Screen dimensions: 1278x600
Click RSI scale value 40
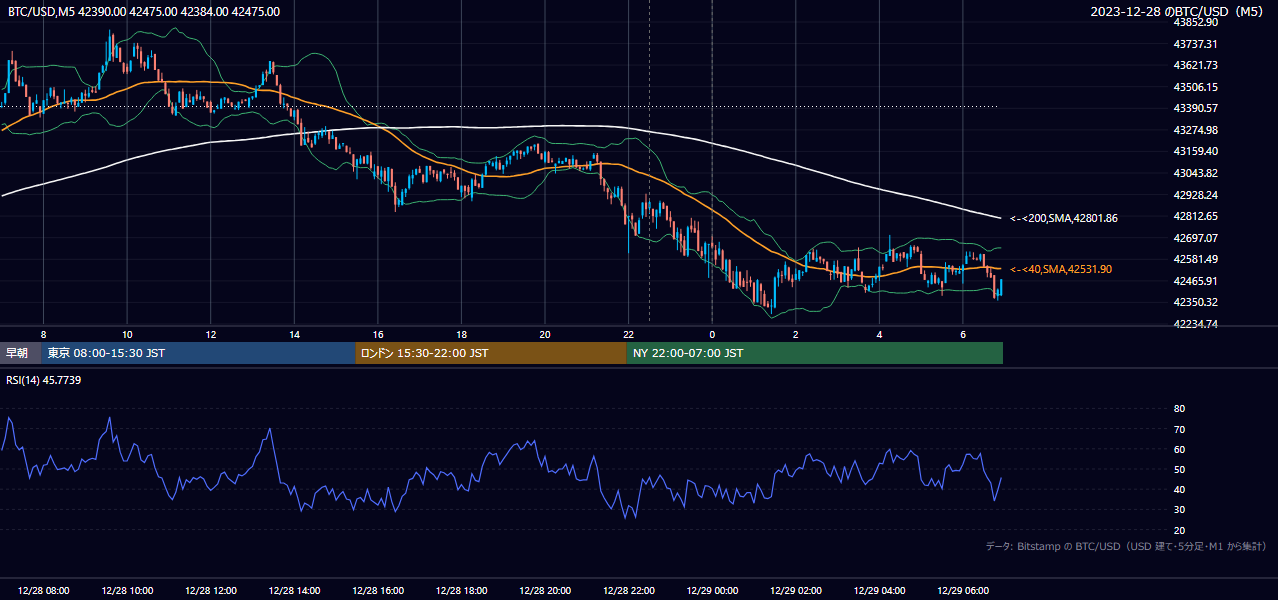point(1179,489)
